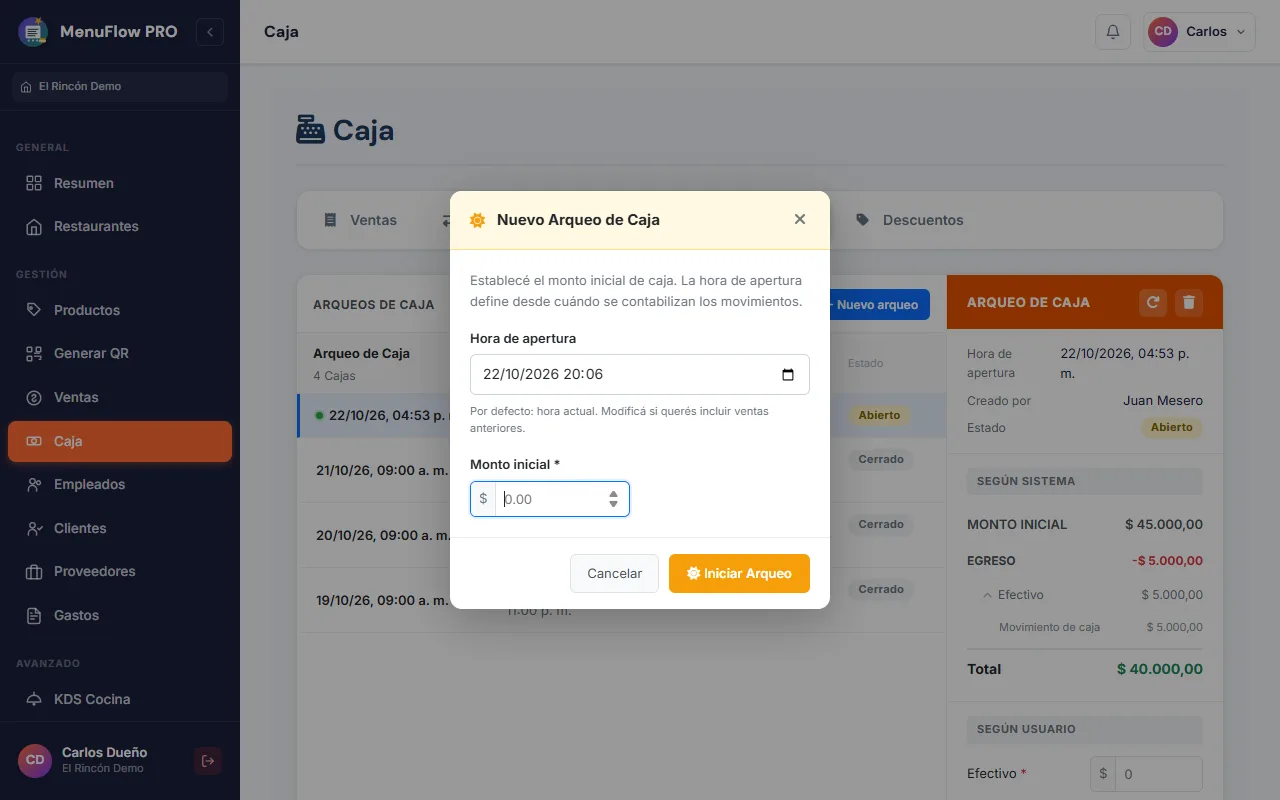Click the Monto Inicial $ 45.000,00 value
1280x800 pixels.
(1164, 524)
